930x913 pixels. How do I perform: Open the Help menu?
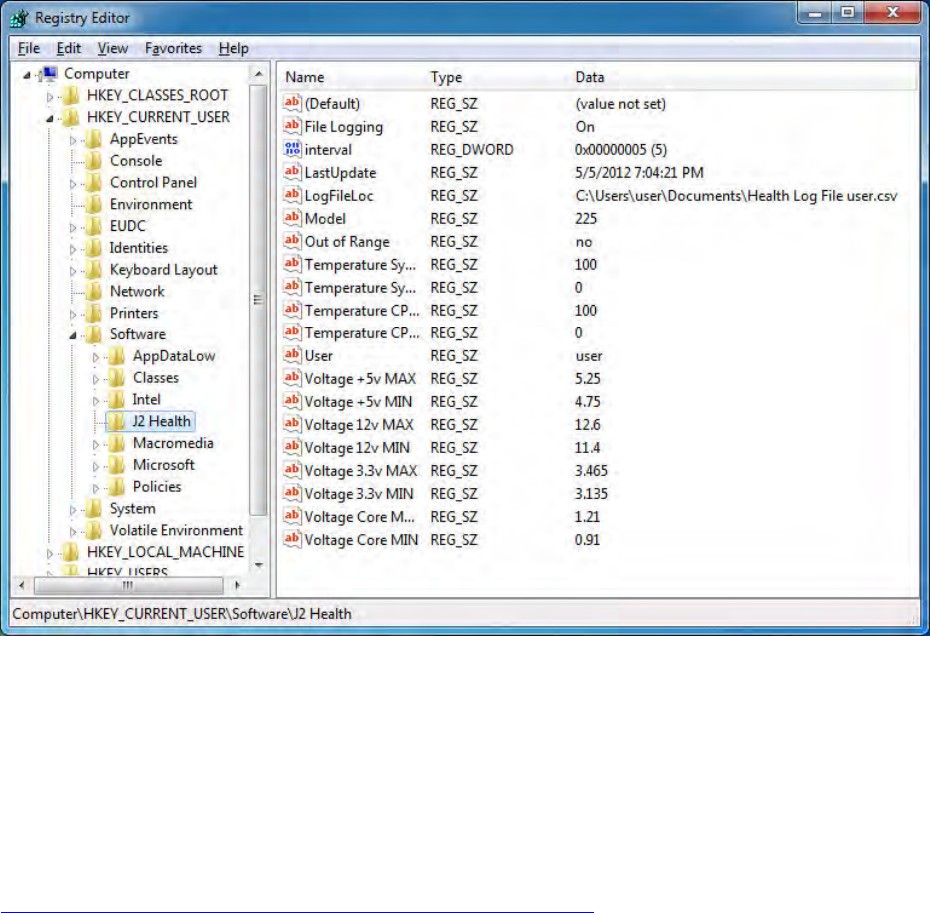point(233,48)
